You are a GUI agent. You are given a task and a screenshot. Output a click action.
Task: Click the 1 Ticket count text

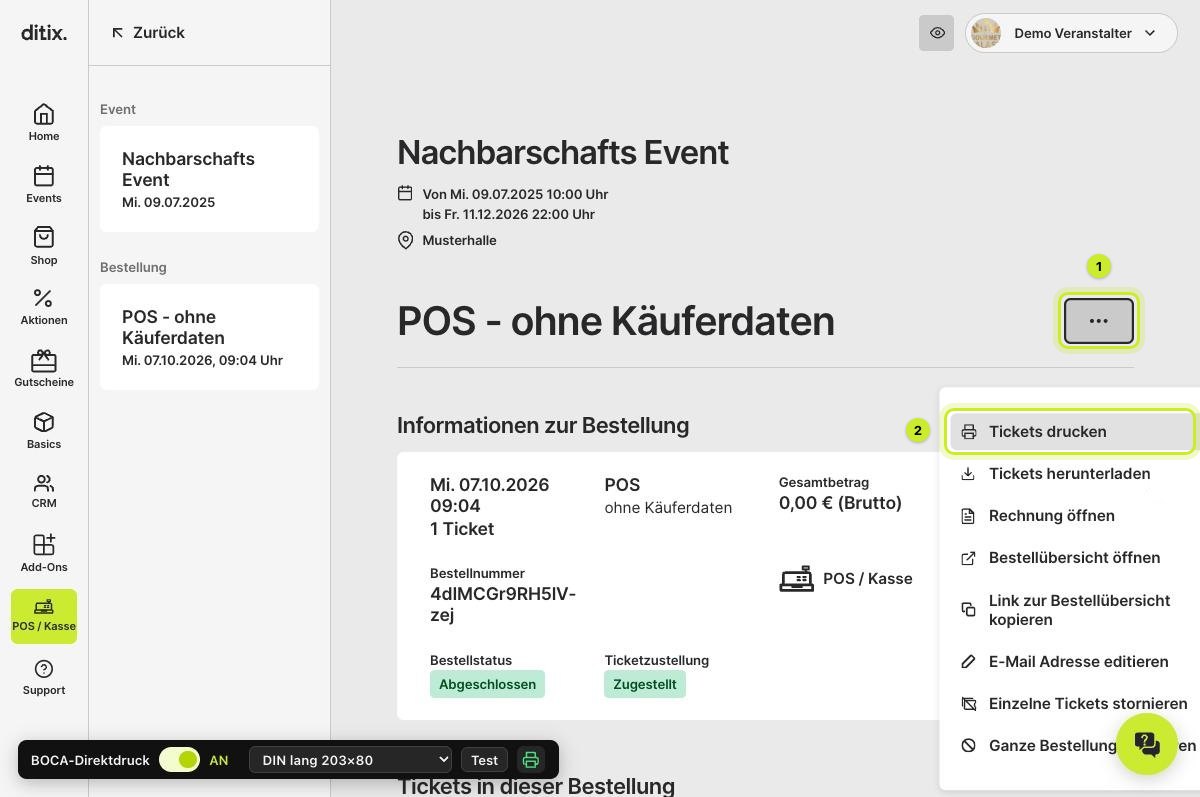coord(462,529)
